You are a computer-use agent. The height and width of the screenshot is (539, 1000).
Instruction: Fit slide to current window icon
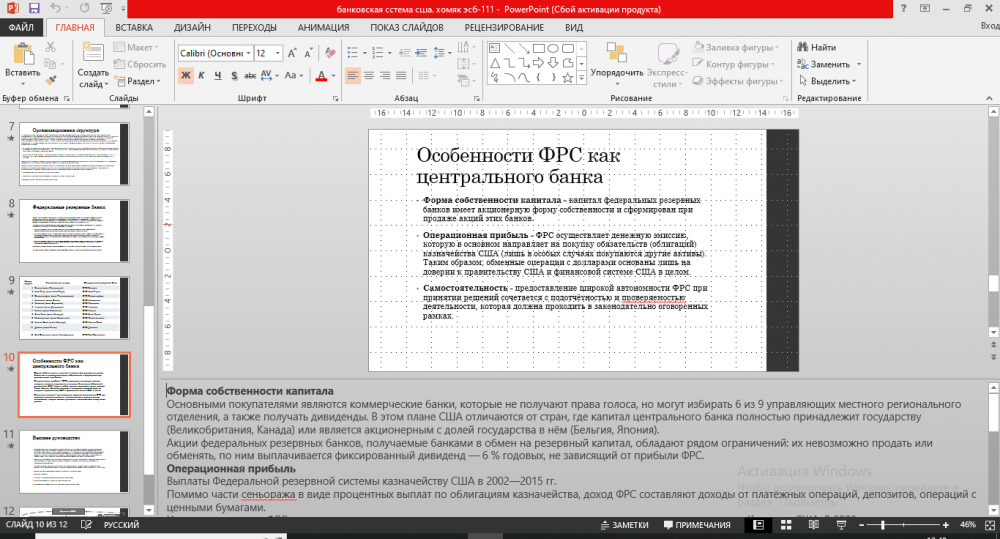[987, 525]
